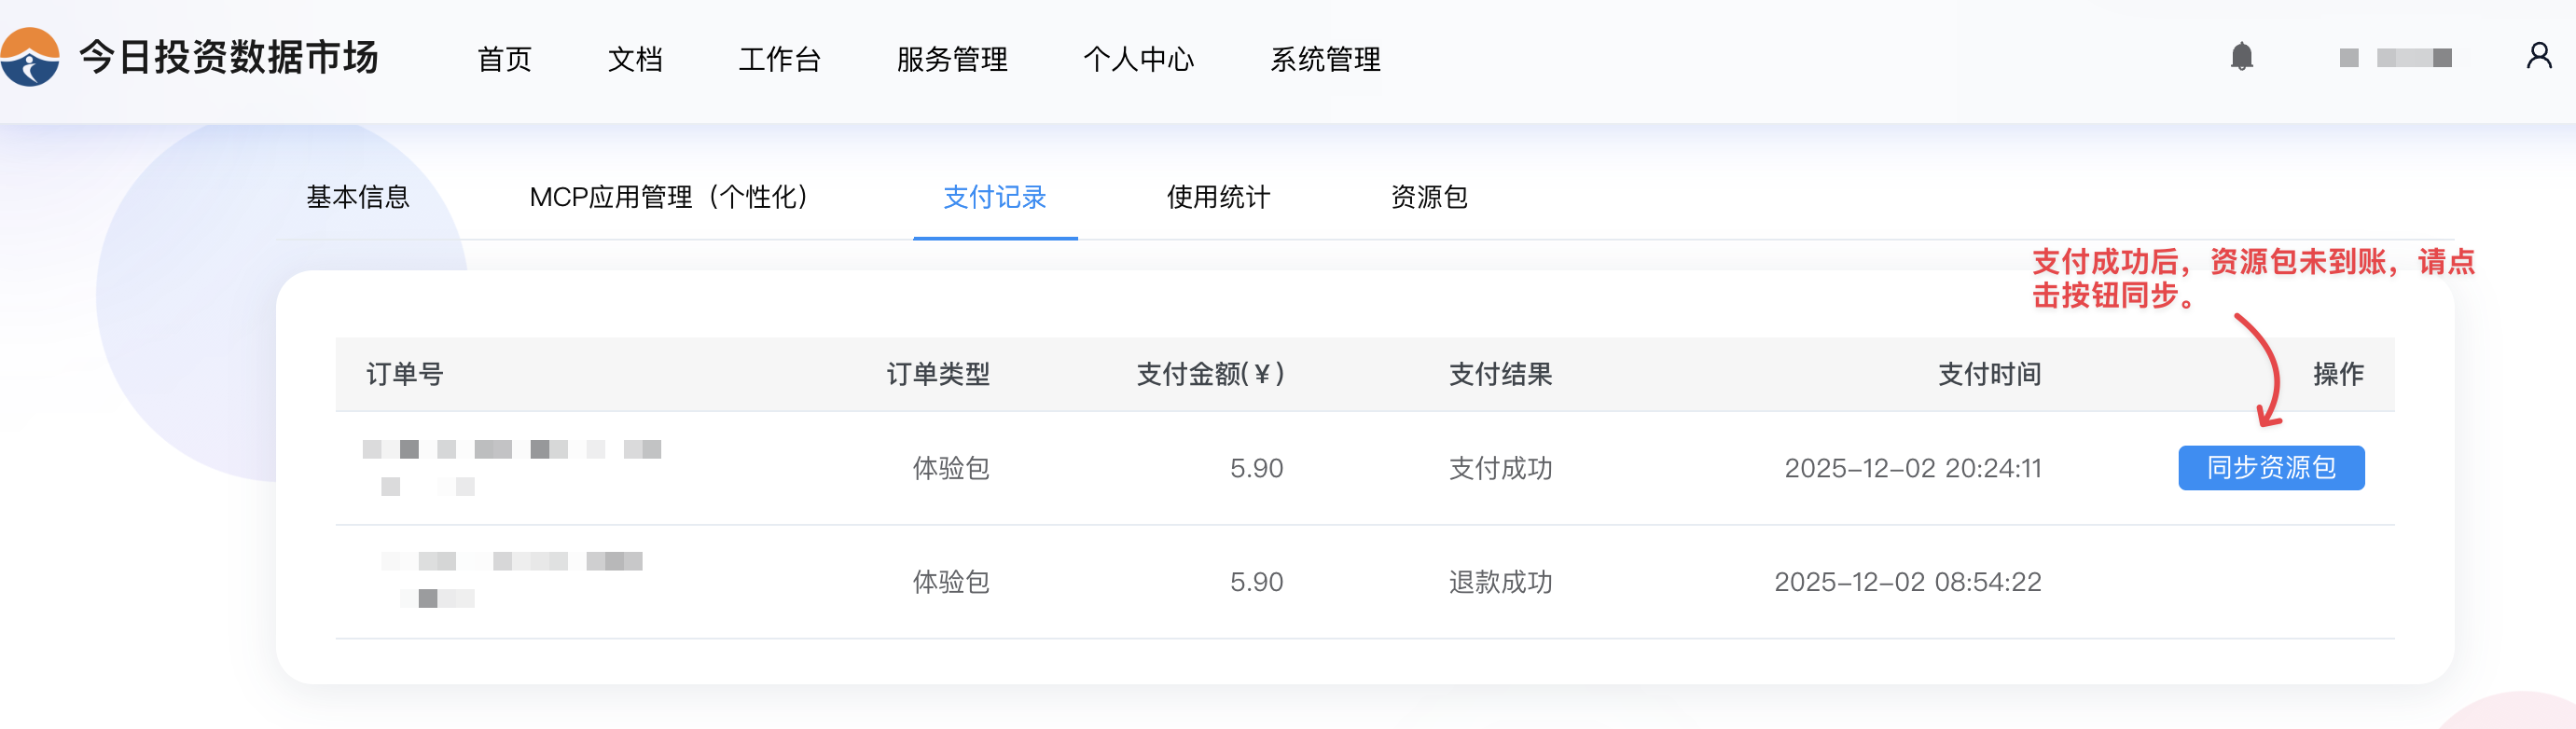The height and width of the screenshot is (729, 2576).
Task: Click the 支付时间 column header
Action: [x=1989, y=374]
